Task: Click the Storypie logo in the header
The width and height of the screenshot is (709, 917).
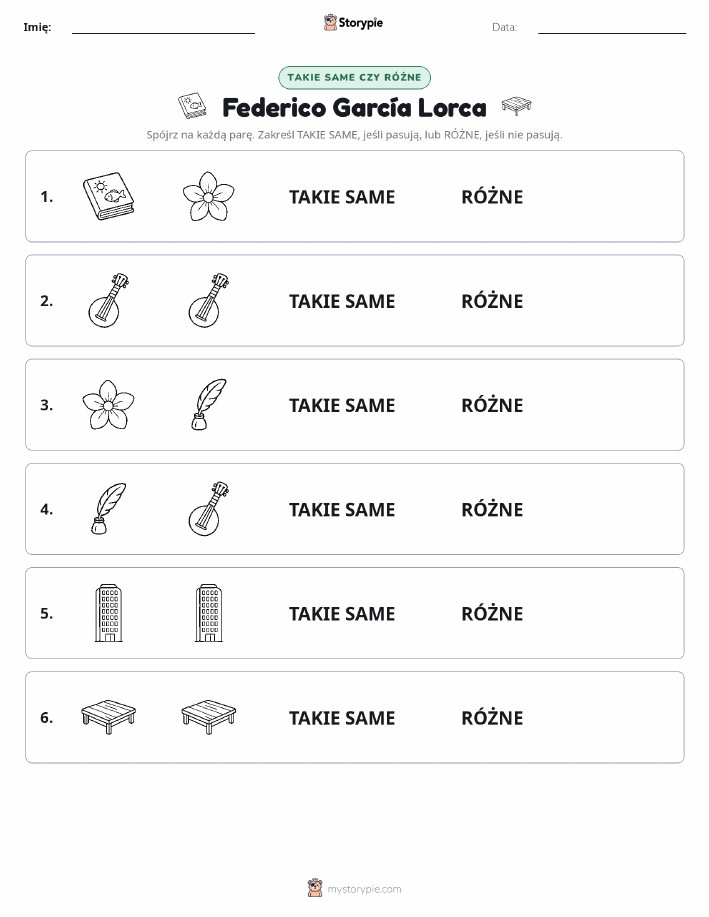Action: pos(353,23)
